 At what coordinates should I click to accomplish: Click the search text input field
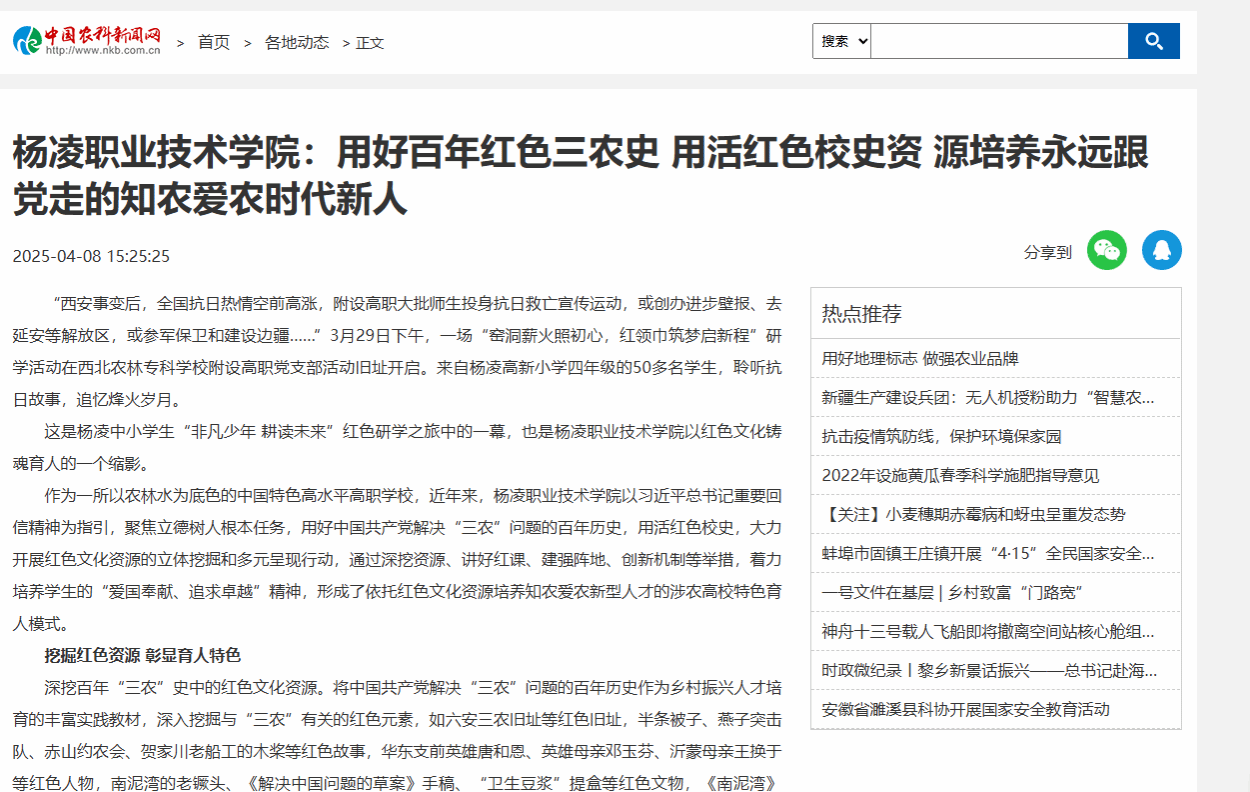[998, 41]
